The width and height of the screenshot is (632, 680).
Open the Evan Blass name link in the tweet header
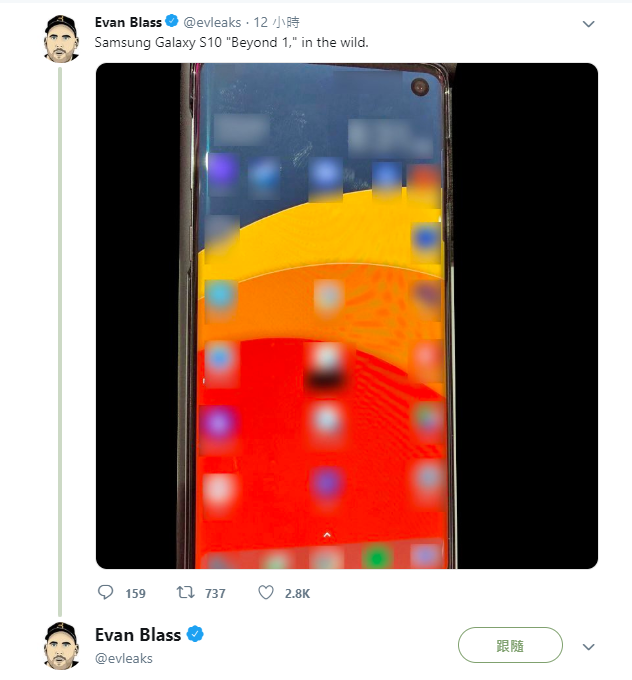128,22
